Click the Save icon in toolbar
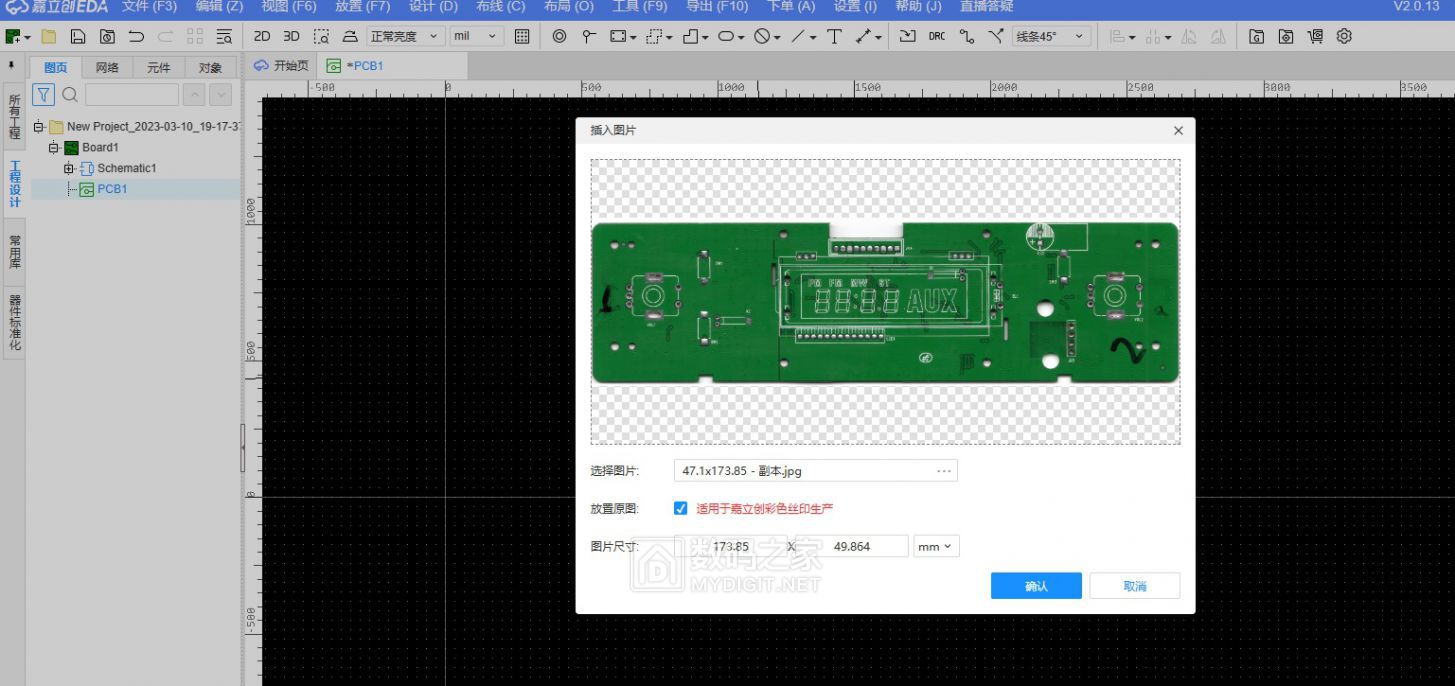 pyautogui.click(x=77, y=36)
